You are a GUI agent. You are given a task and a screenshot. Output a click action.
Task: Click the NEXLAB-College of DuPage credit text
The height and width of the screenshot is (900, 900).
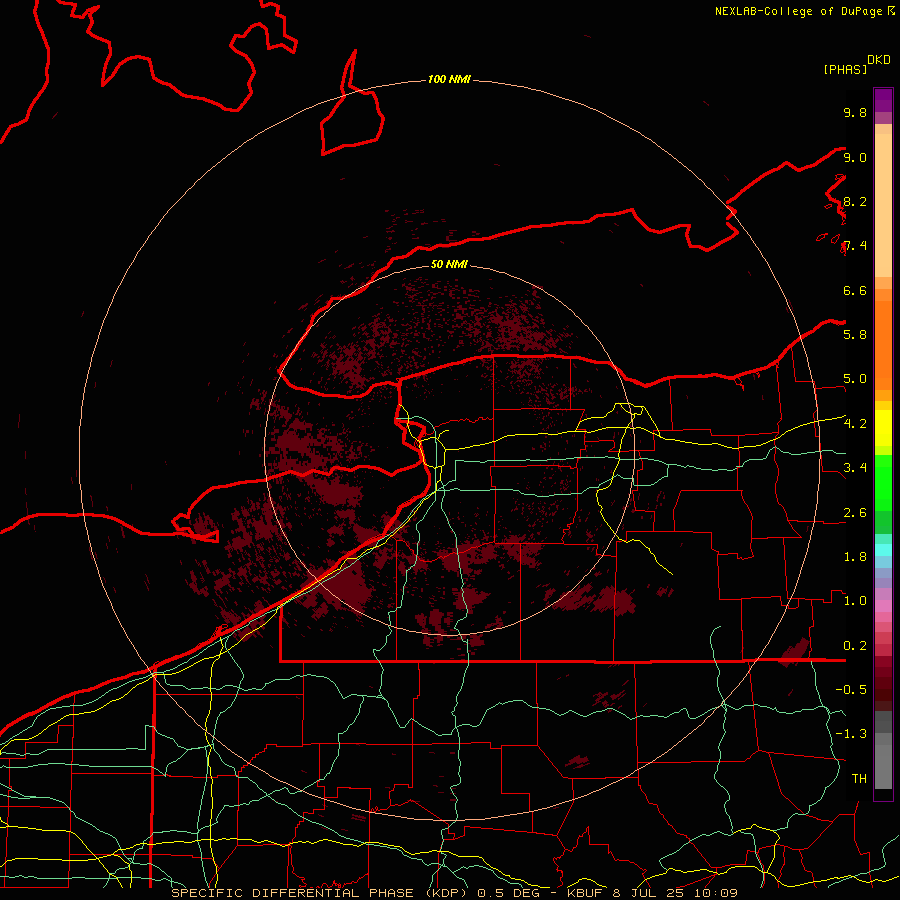[x=799, y=11]
